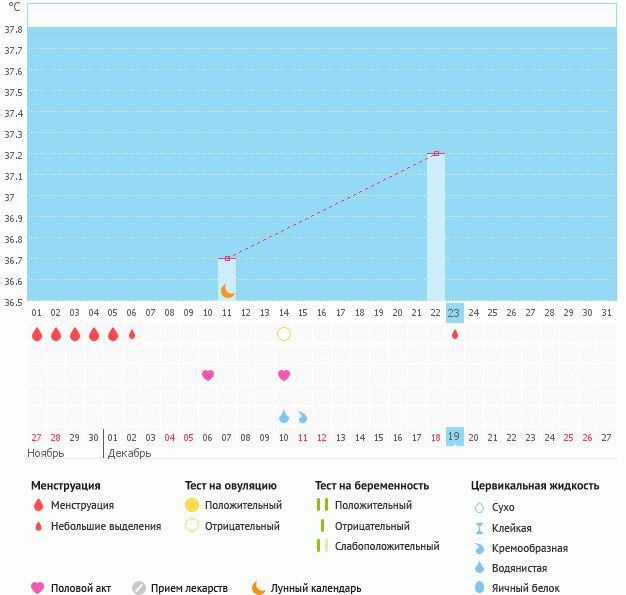
Task: Select the 36.7 temperature point on day 11
Action: click(227, 259)
